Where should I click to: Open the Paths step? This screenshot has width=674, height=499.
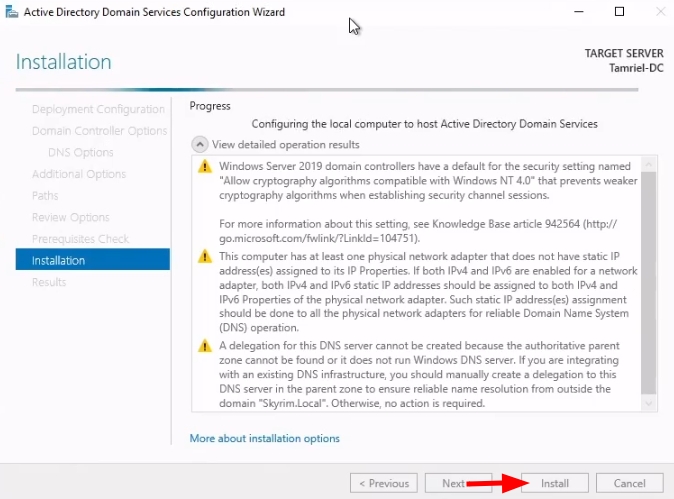(x=45, y=196)
